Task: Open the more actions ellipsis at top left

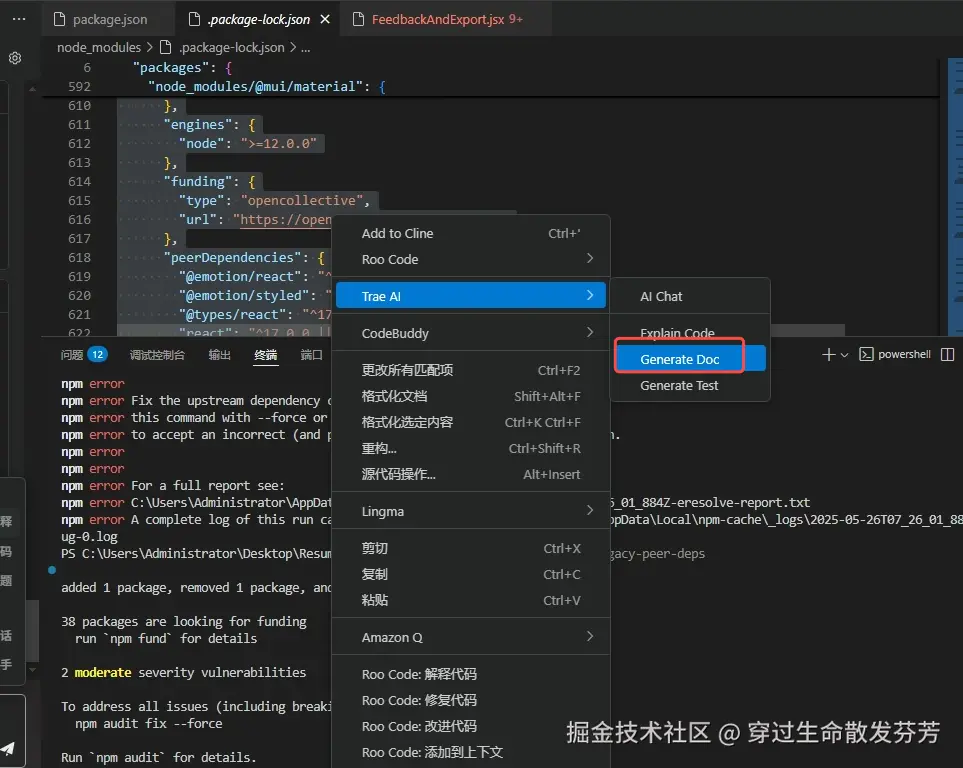Action: click(19, 18)
